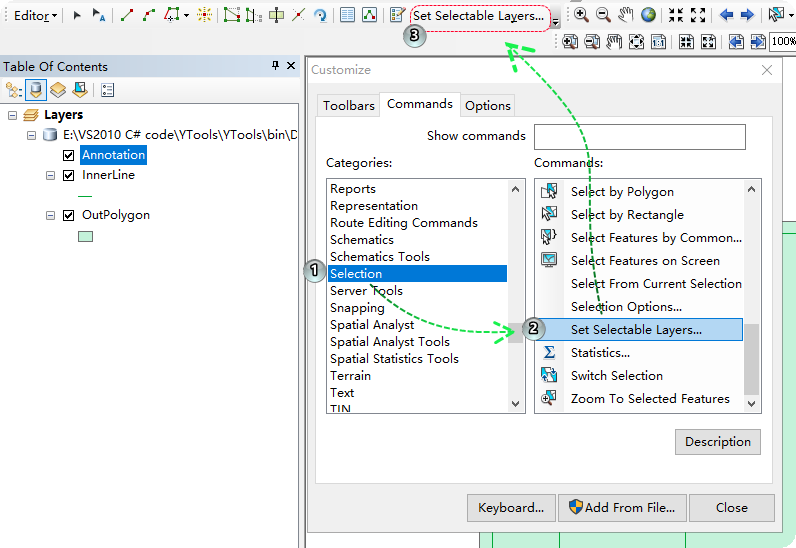Select Set Selectable Layers... command in list
This screenshot has width=796, height=548.
click(x=639, y=330)
